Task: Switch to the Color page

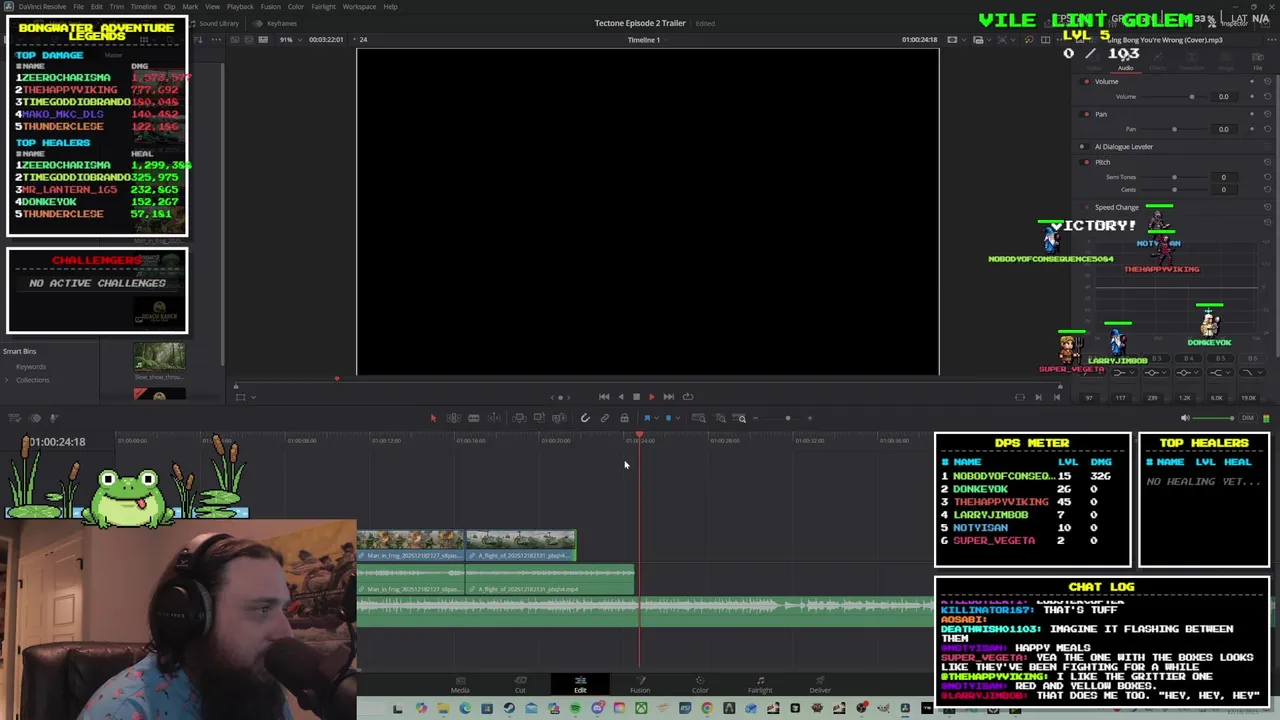Action: [700, 684]
